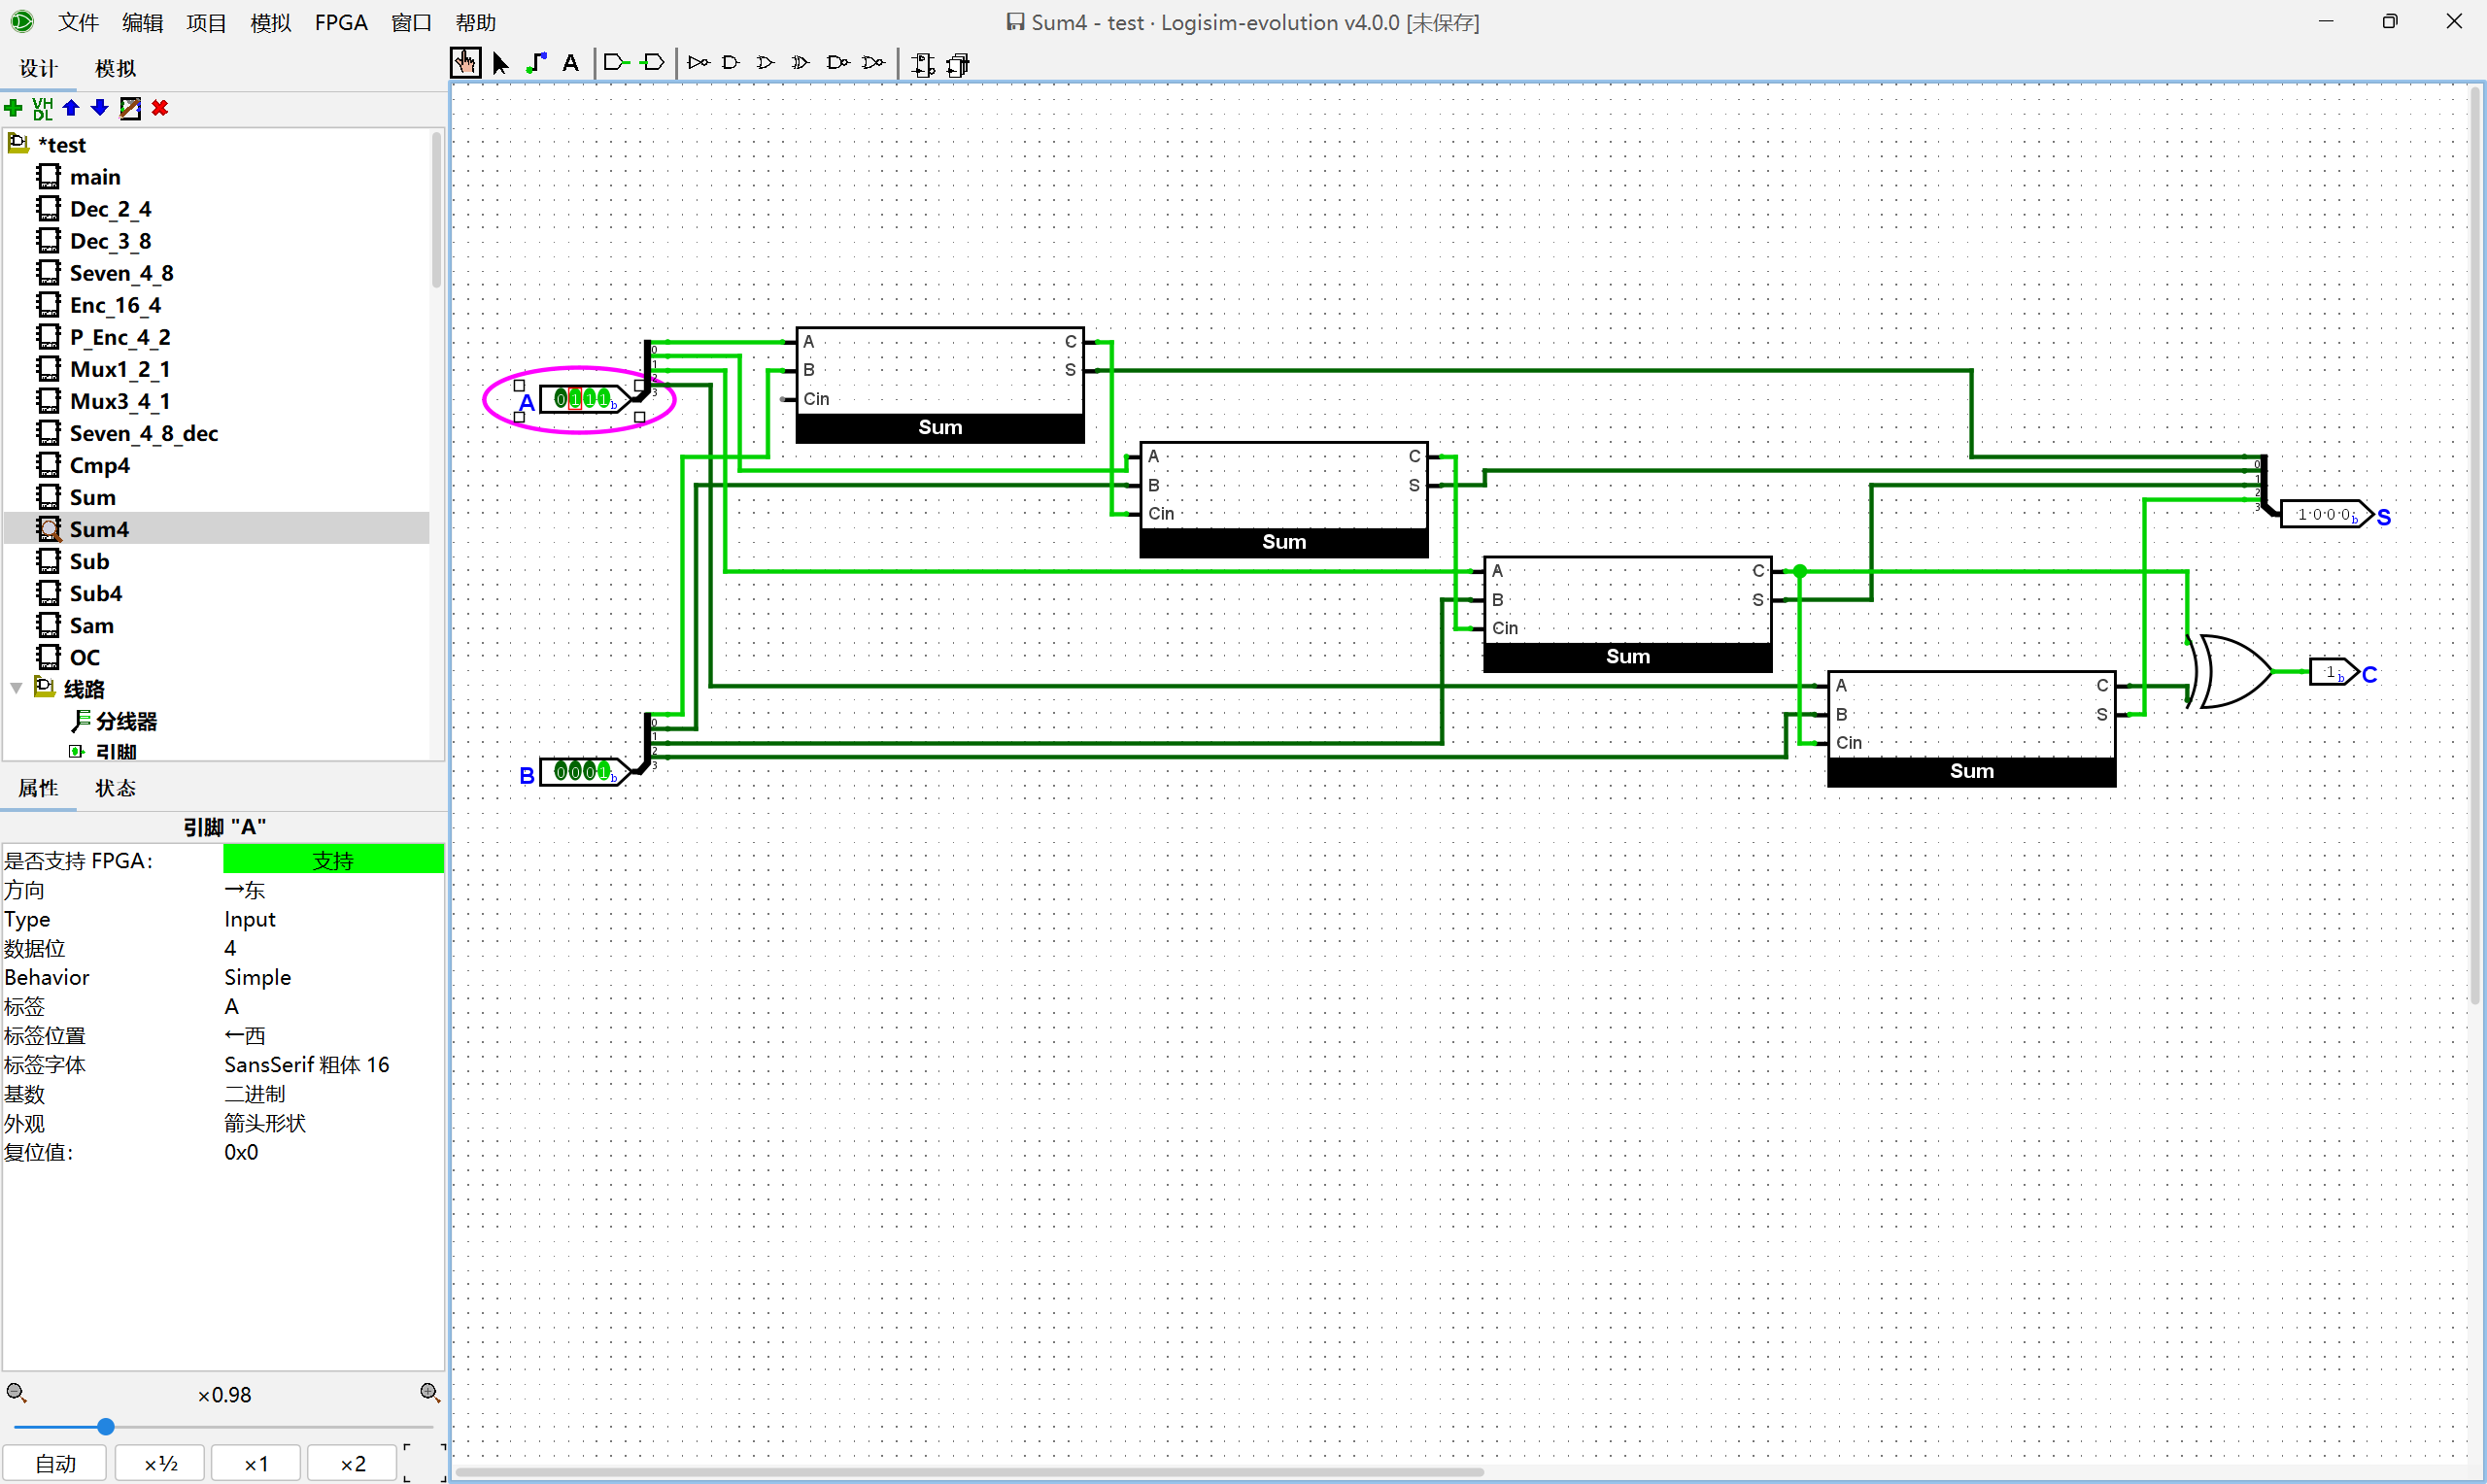Open the FPGA menu
Screen dimensions: 2487x1484
click(x=340, y=22)
